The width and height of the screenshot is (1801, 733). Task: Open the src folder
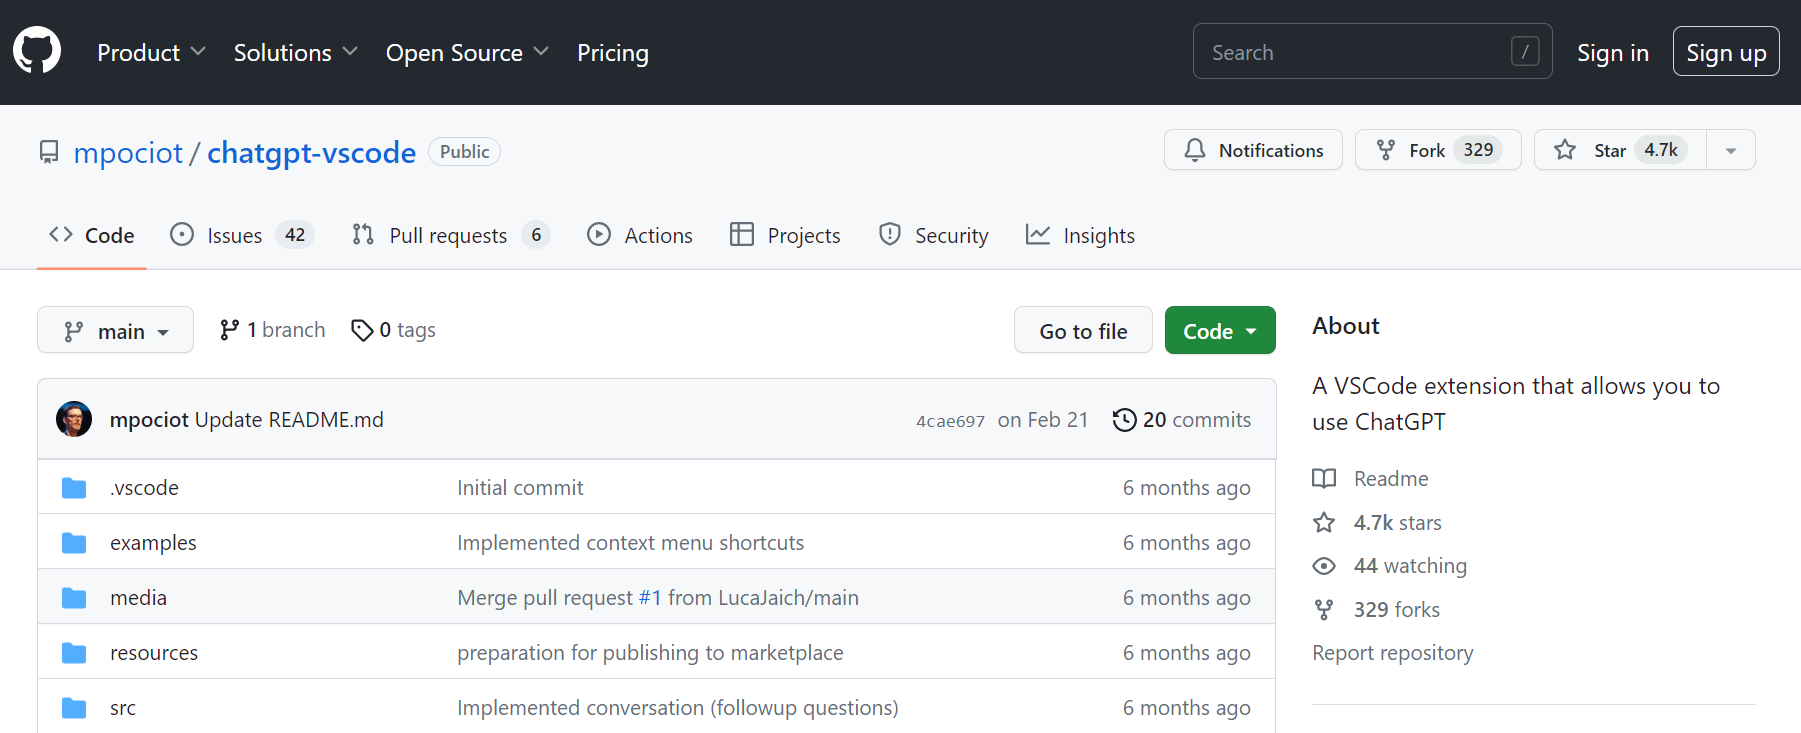pyautogui.click(x=123, y=708)
